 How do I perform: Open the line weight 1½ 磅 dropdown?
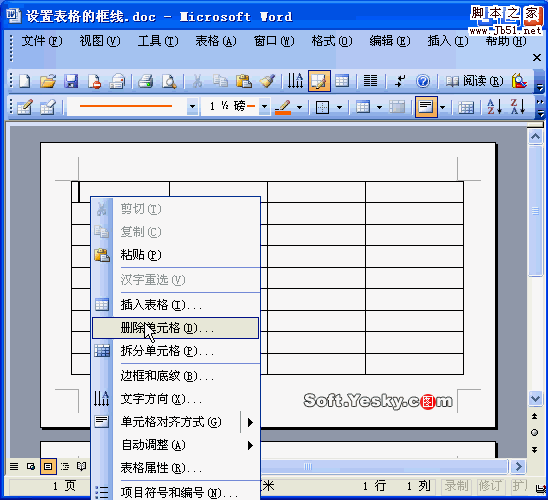(x=265, y=107)
